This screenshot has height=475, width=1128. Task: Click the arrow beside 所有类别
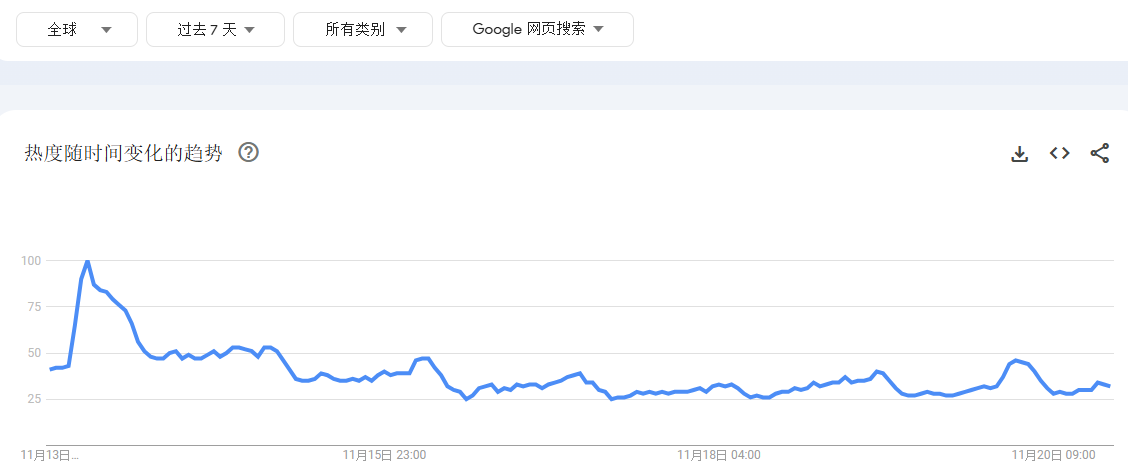point(401,30)
